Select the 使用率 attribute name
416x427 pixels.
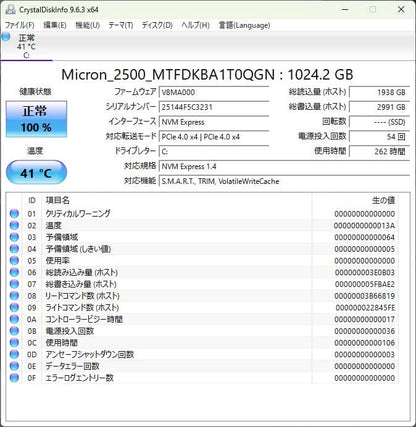(57, 260)
